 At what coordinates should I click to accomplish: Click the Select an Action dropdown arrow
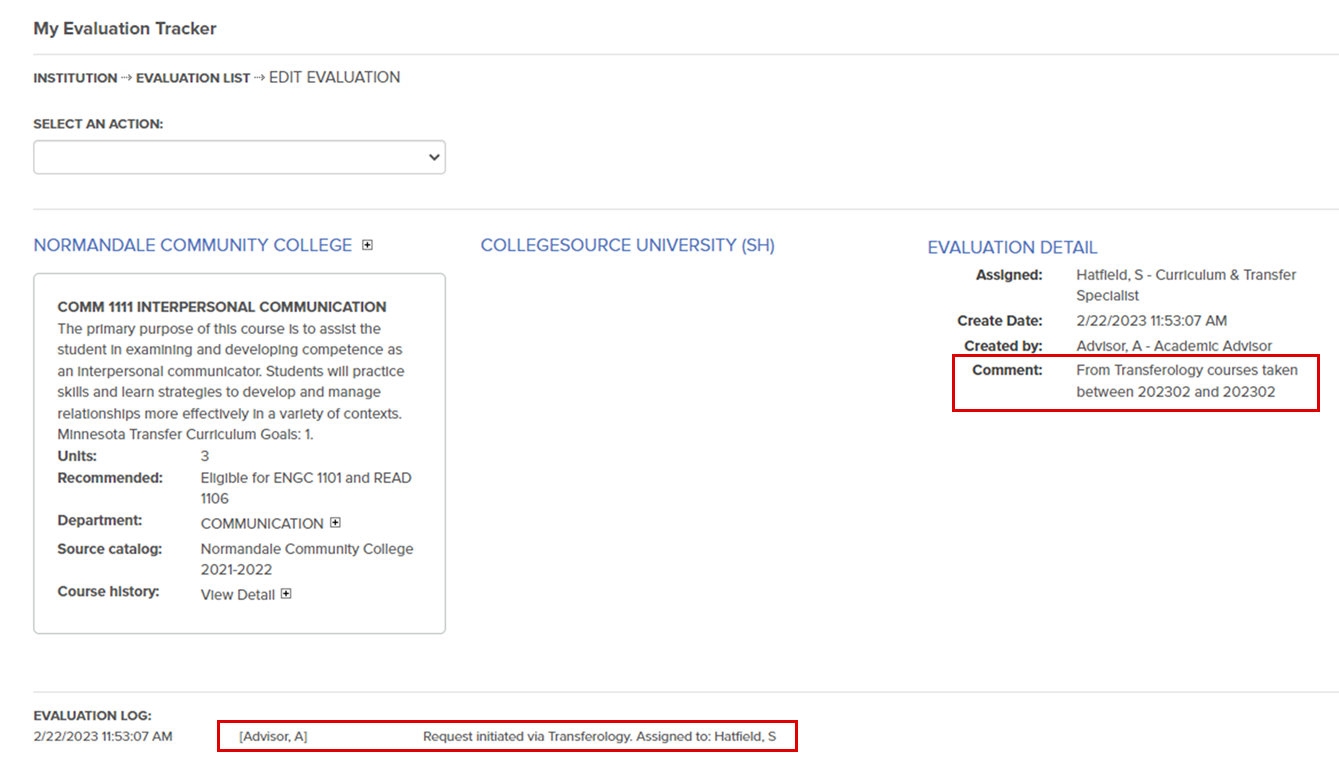click(x=432, y=157)
